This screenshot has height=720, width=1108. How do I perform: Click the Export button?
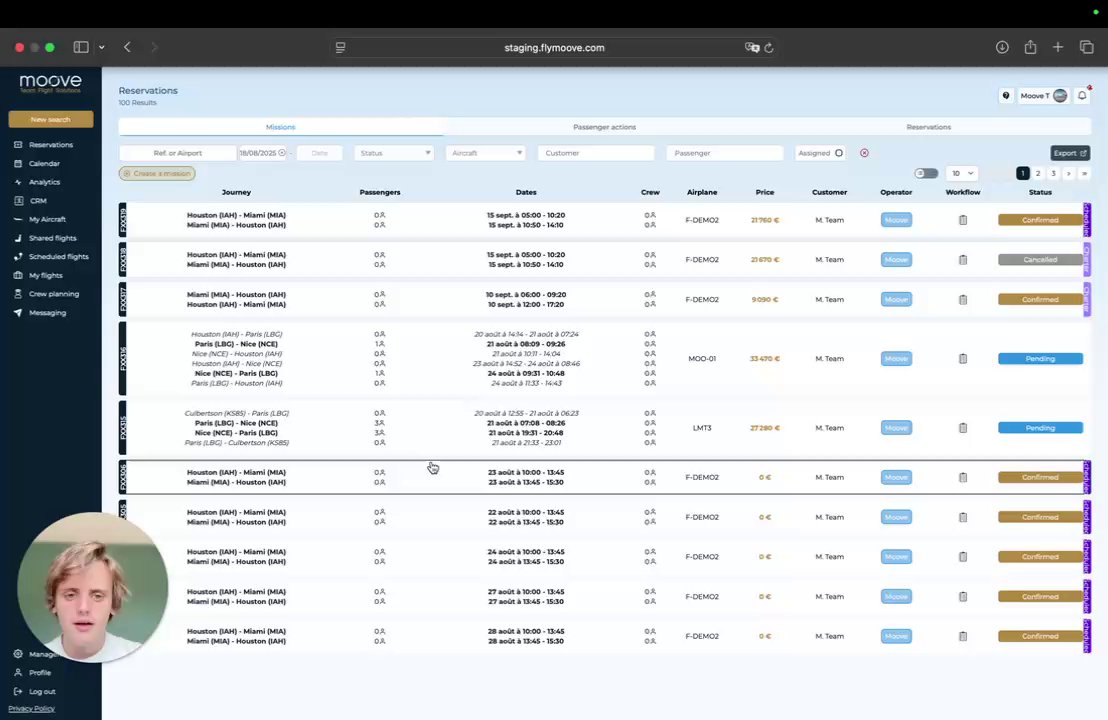1070,153
